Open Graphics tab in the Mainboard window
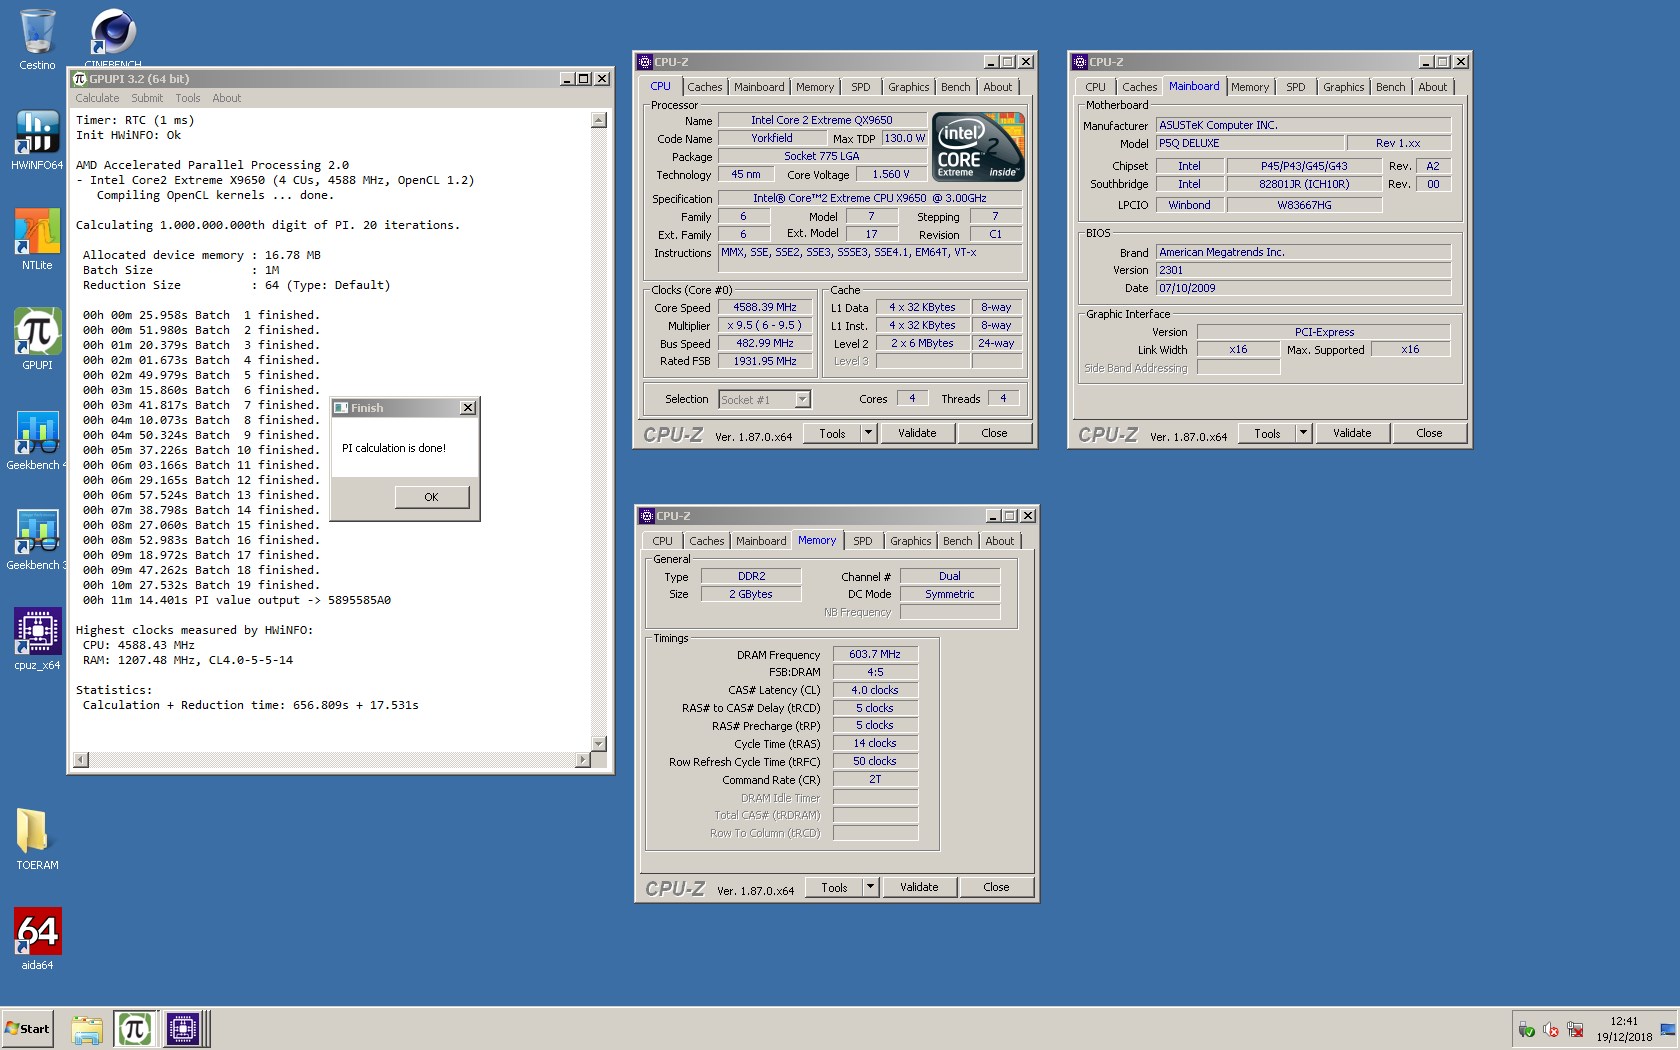The height and width of the screenshot is (1050, 1680). point(1343,87)
